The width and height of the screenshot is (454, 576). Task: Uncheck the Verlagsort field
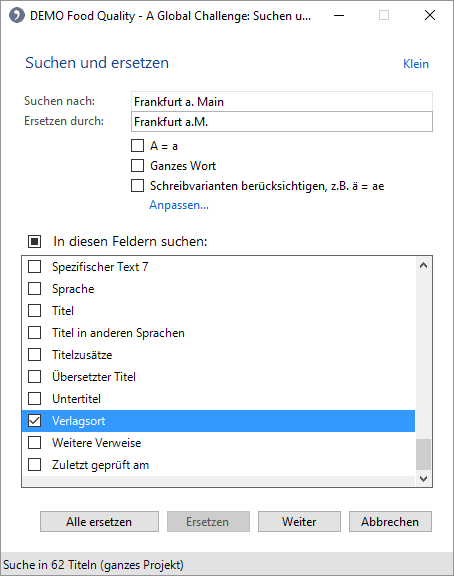click(35, 421)
